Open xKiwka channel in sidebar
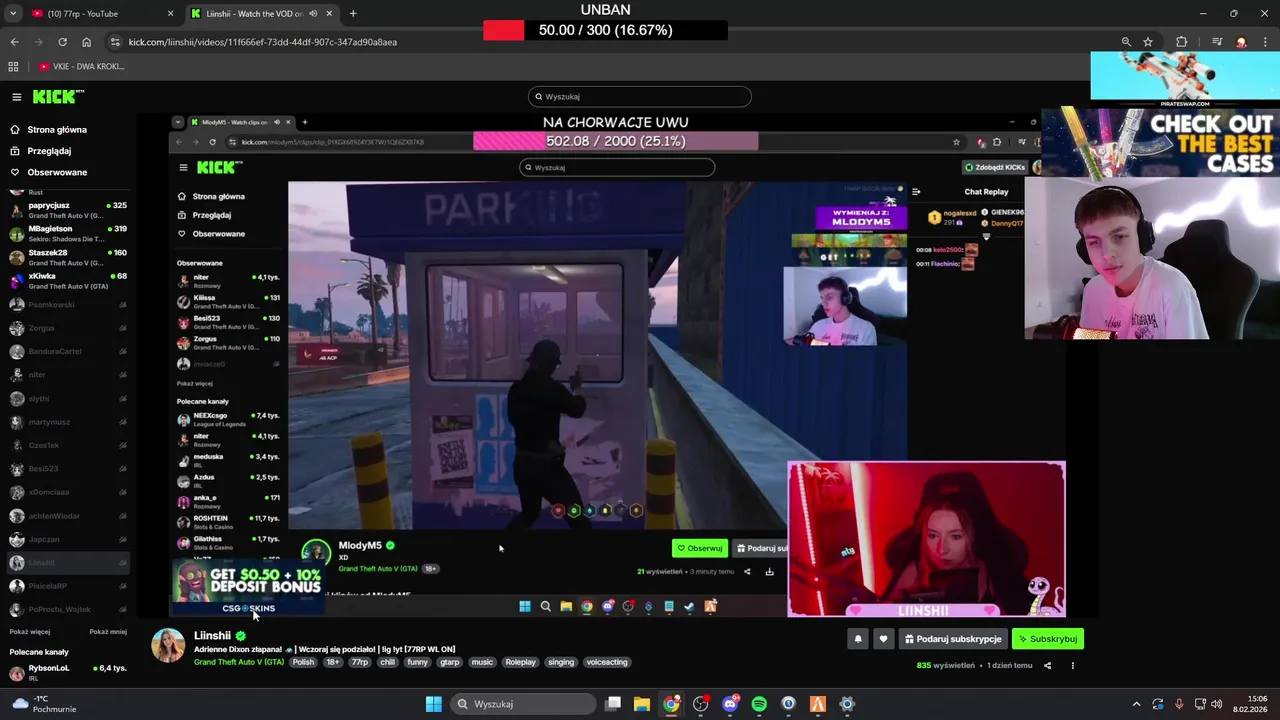Image resolution: width=1280 pixels, height=720 pixels. 68,281
